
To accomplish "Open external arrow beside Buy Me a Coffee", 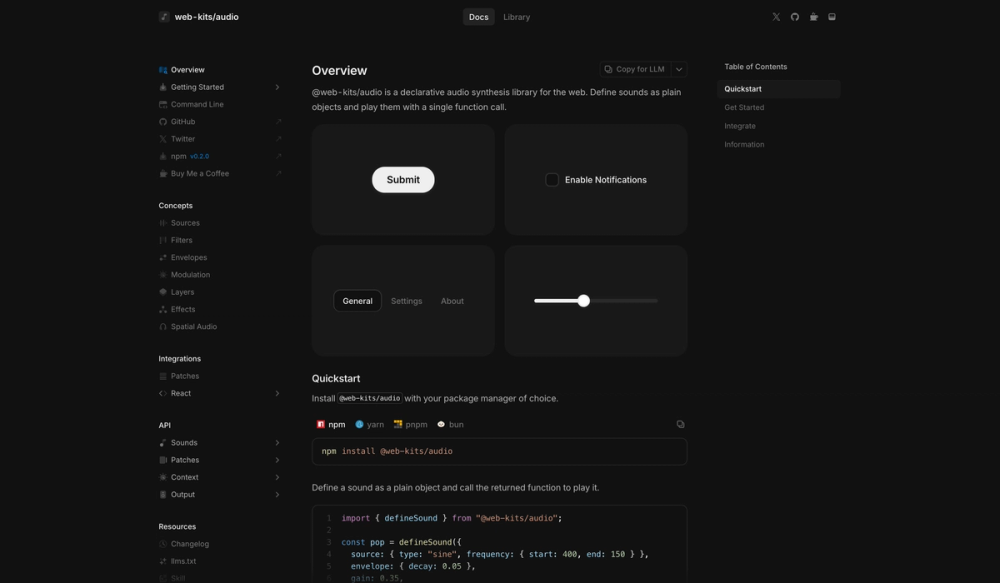I will pos(278,173).
